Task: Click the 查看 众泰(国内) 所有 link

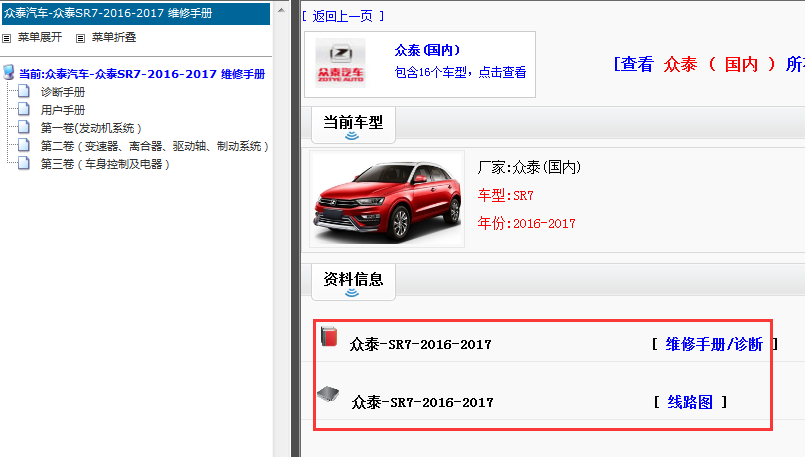Action: click(x=709, y=64)
